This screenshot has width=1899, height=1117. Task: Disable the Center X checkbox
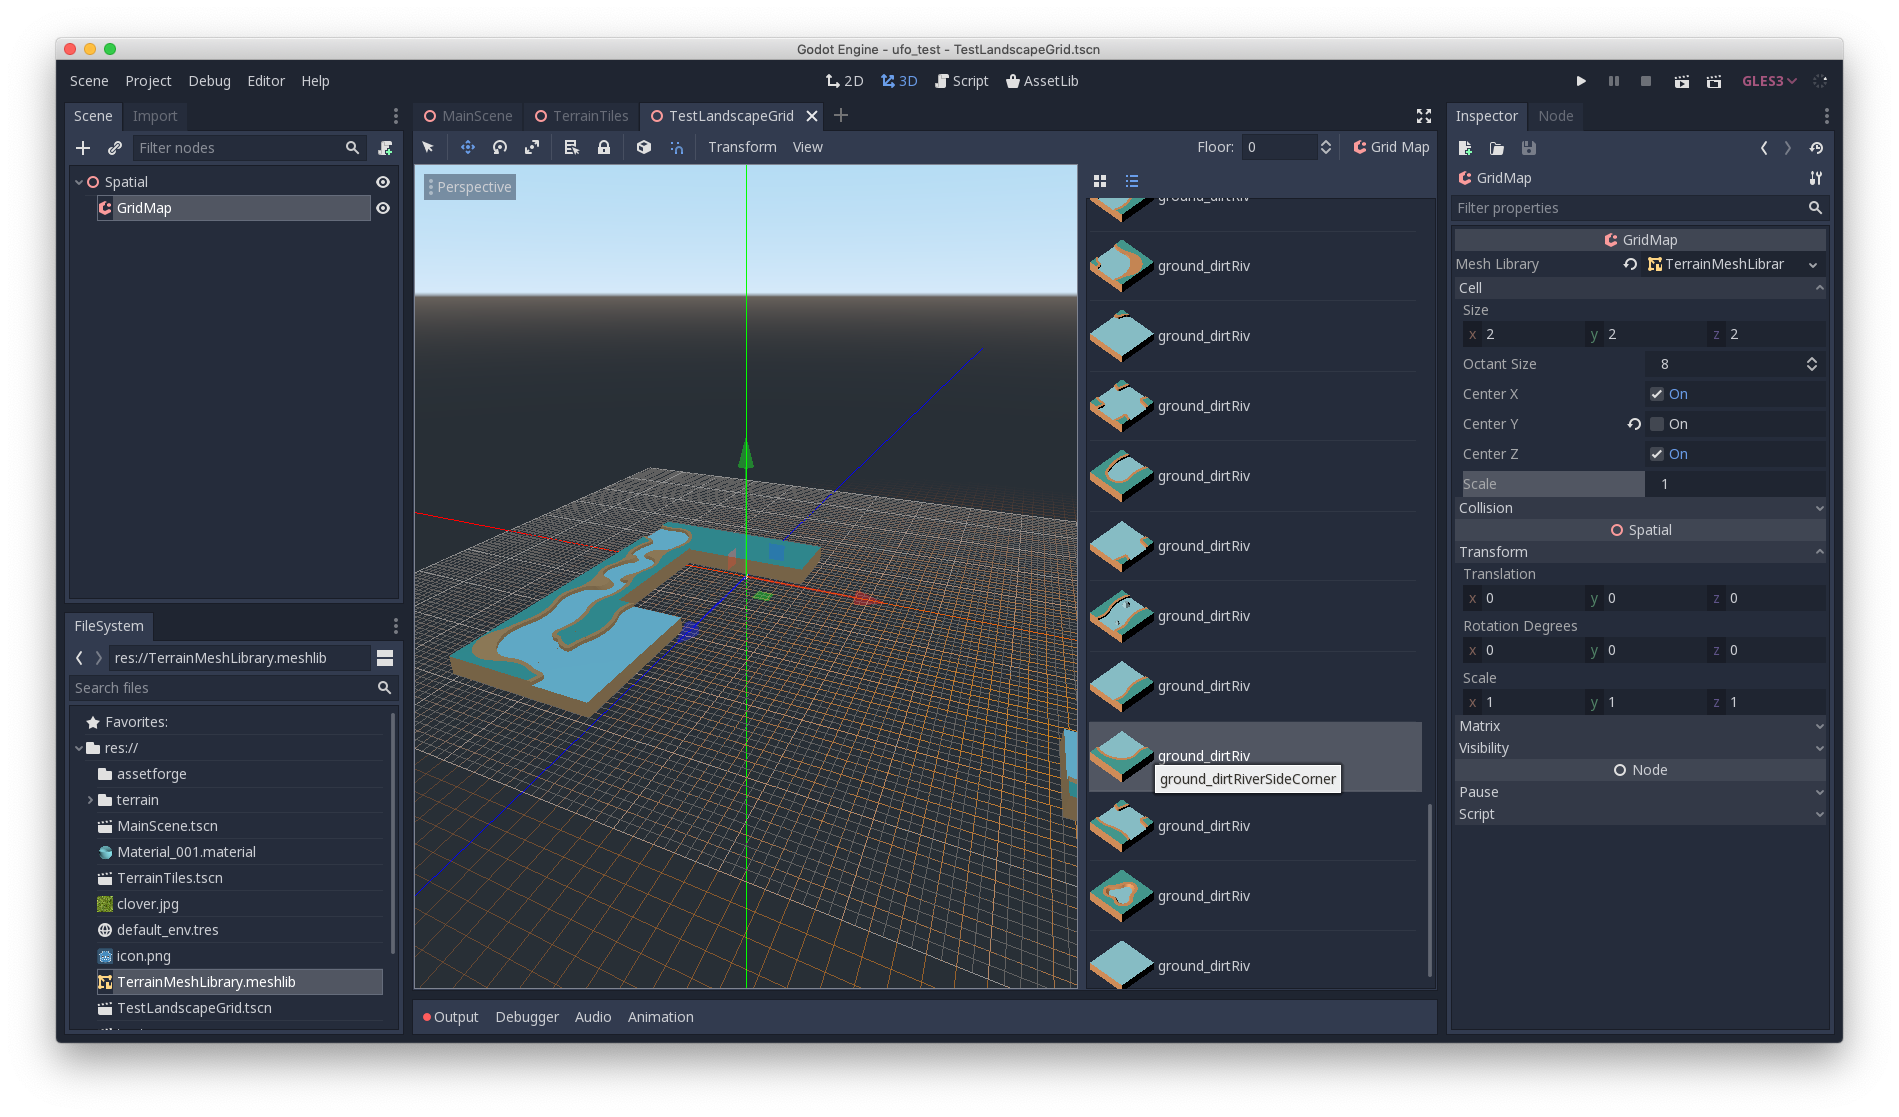[x=1657, y=394]
